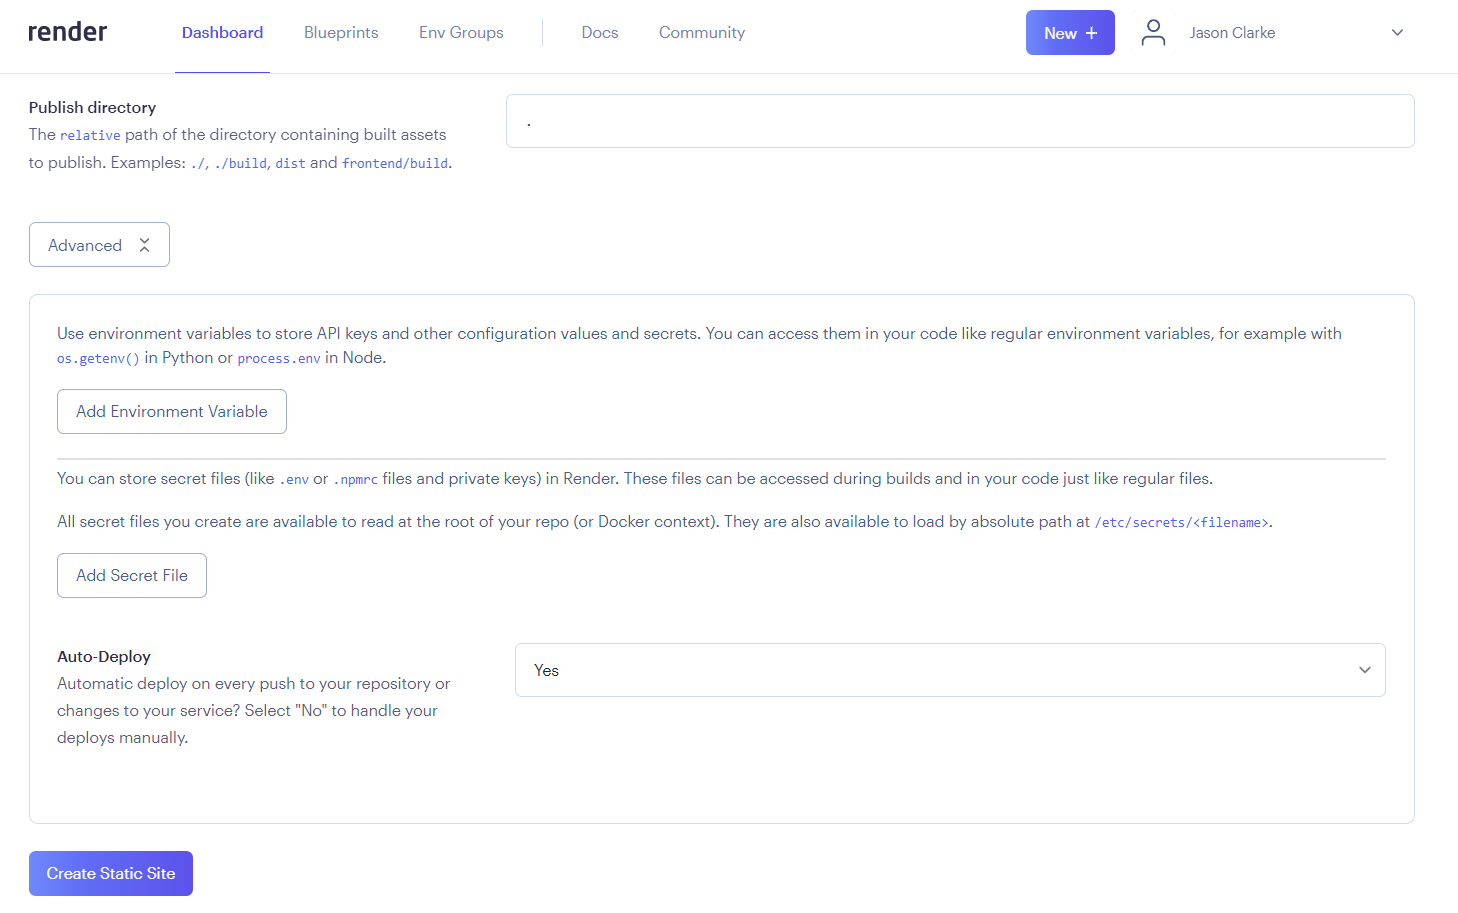Open the Docs link
The width and height of the screenshot is (1458, 913).
[x=600, y=33]
